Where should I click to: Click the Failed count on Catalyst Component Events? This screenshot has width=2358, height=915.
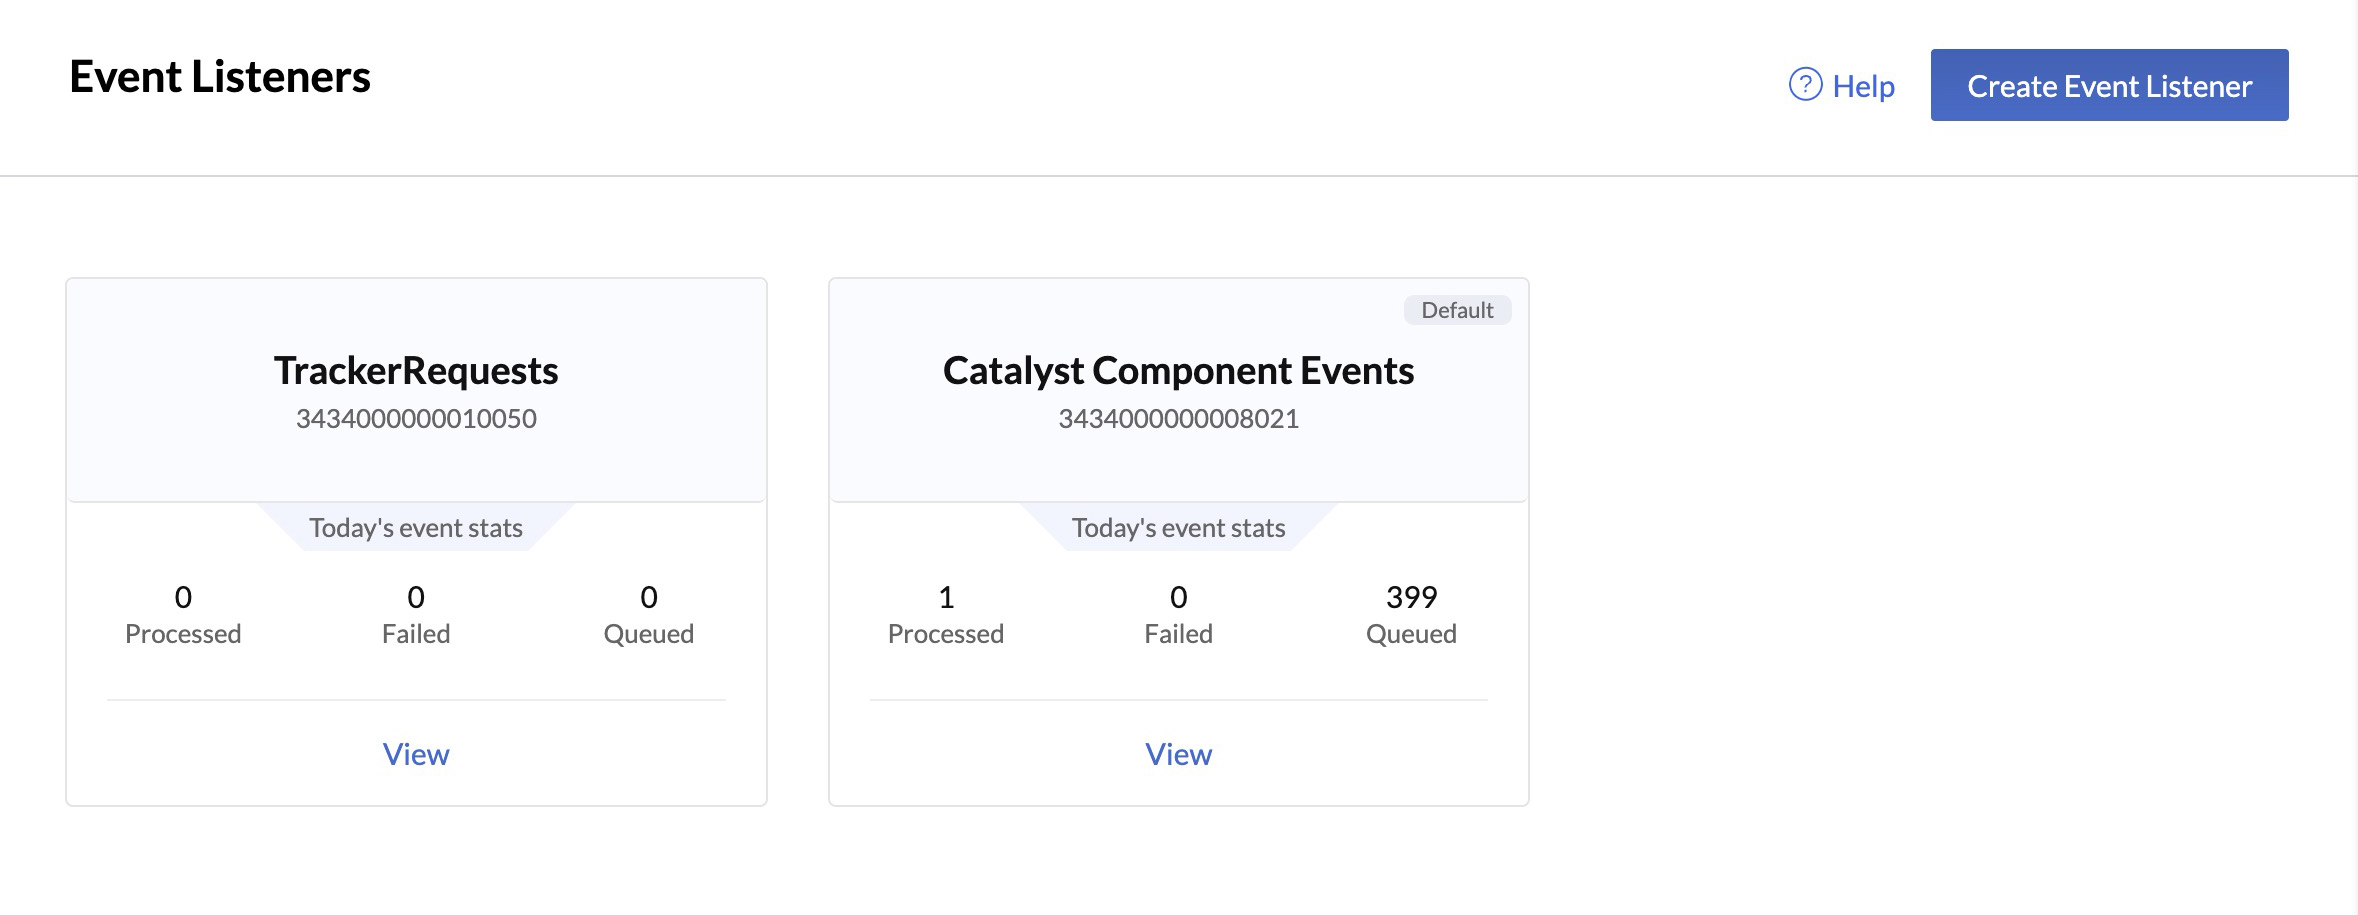(1178, 597)
